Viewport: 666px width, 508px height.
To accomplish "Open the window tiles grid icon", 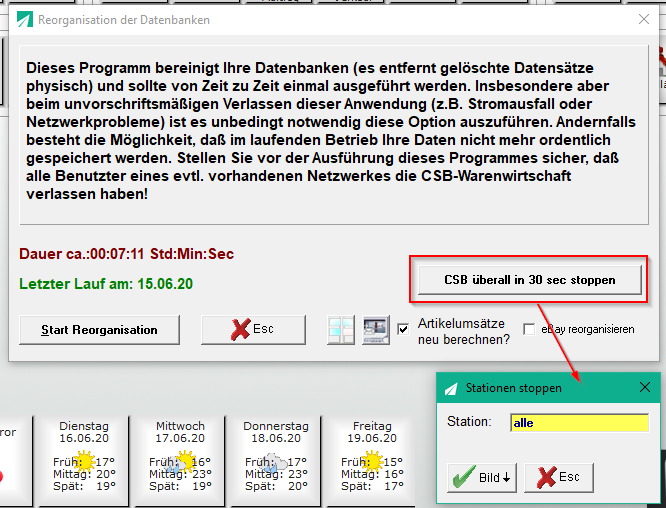I will 341,330.
